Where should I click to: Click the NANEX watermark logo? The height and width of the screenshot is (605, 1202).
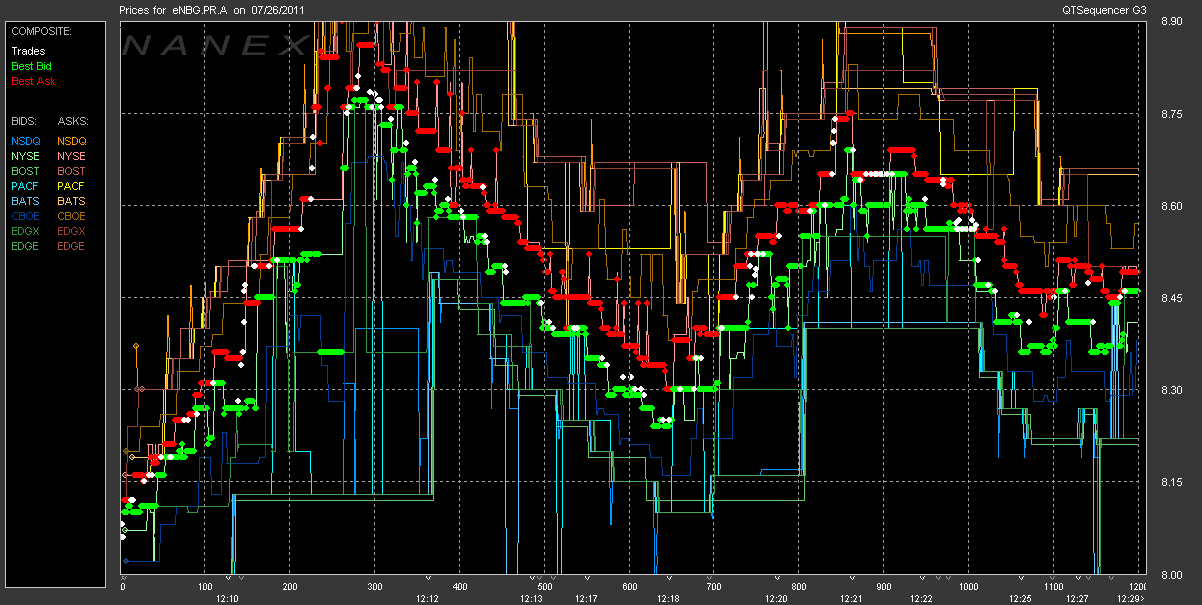(217, 45)
